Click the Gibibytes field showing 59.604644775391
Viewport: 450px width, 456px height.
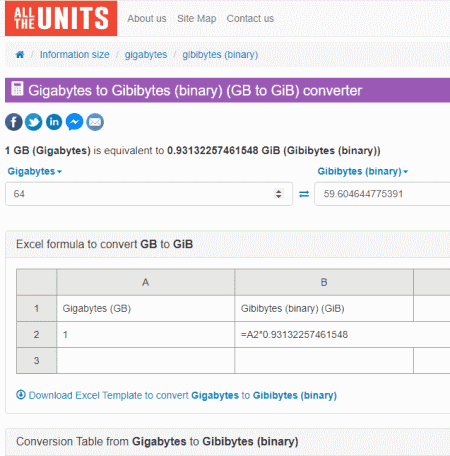coord(382,194)
